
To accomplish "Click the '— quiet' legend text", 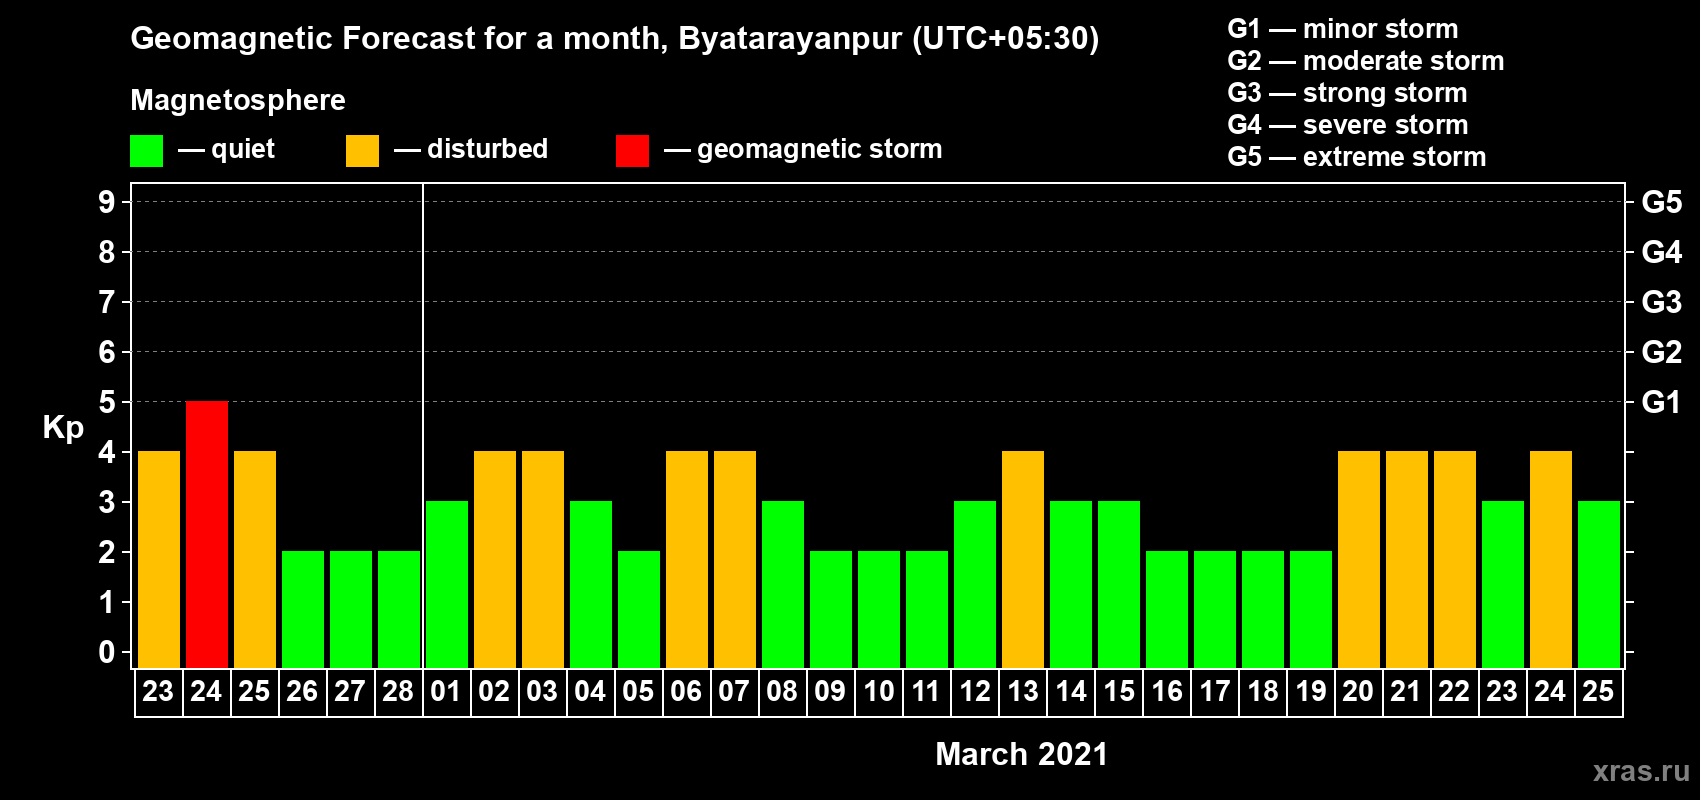I will (226, 150).
